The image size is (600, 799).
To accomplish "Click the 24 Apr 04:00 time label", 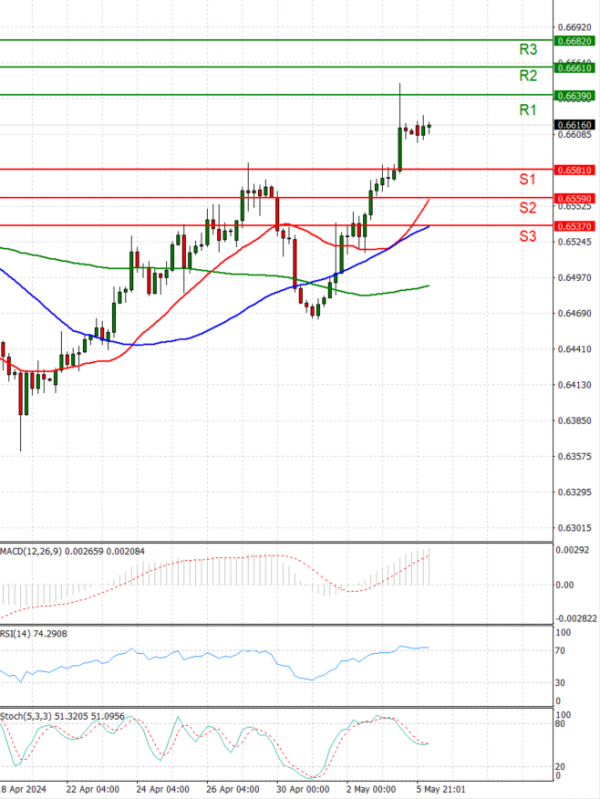I will click(163, 789).
